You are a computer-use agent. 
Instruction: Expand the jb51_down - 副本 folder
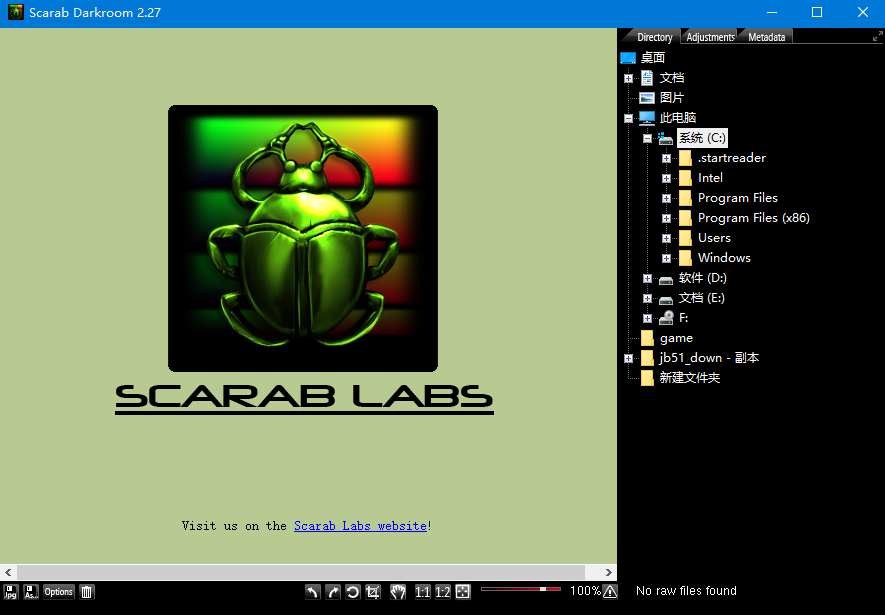628,358
